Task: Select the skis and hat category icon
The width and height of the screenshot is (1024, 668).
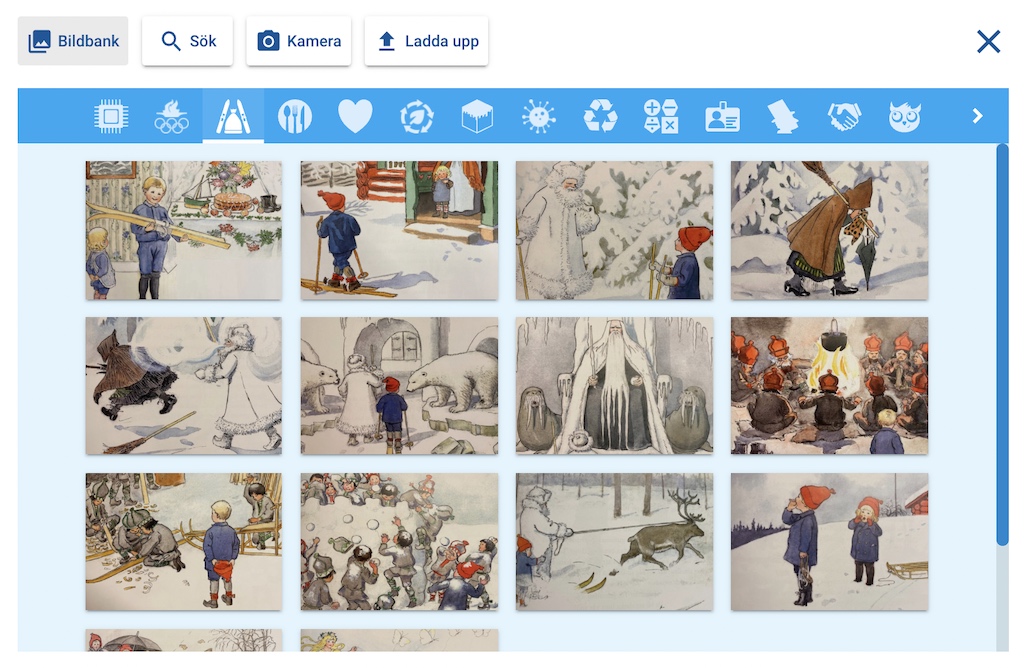Action: (x=233, y=116)
